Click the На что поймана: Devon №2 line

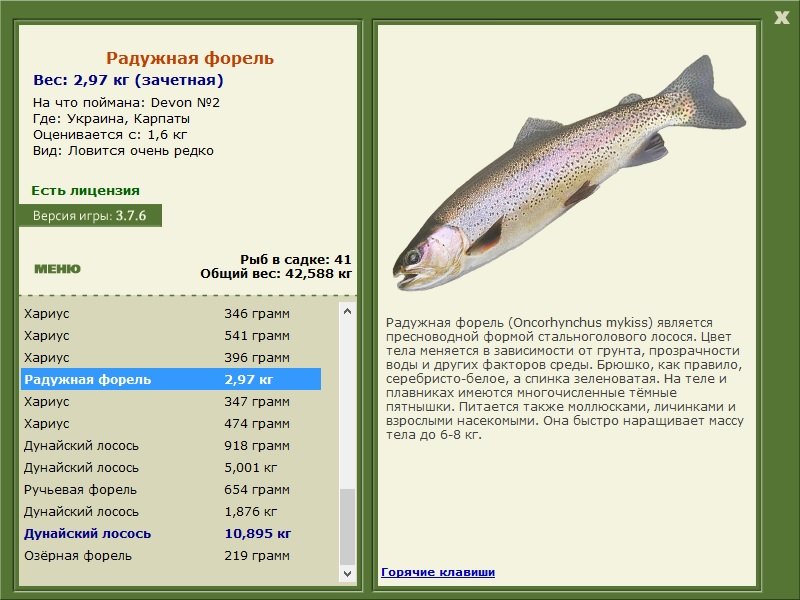[126, 103]
